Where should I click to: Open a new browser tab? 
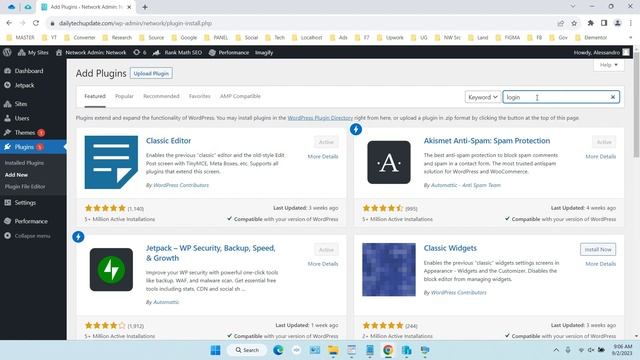144,7
